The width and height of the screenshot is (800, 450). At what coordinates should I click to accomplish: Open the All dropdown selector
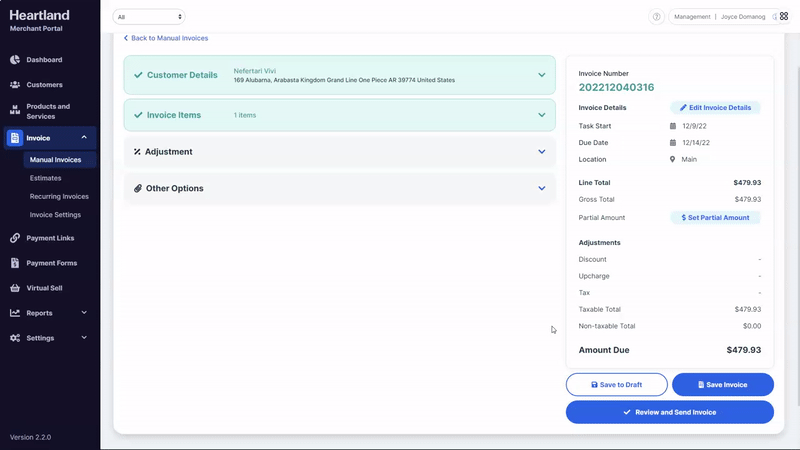click(x=149, y=17)
